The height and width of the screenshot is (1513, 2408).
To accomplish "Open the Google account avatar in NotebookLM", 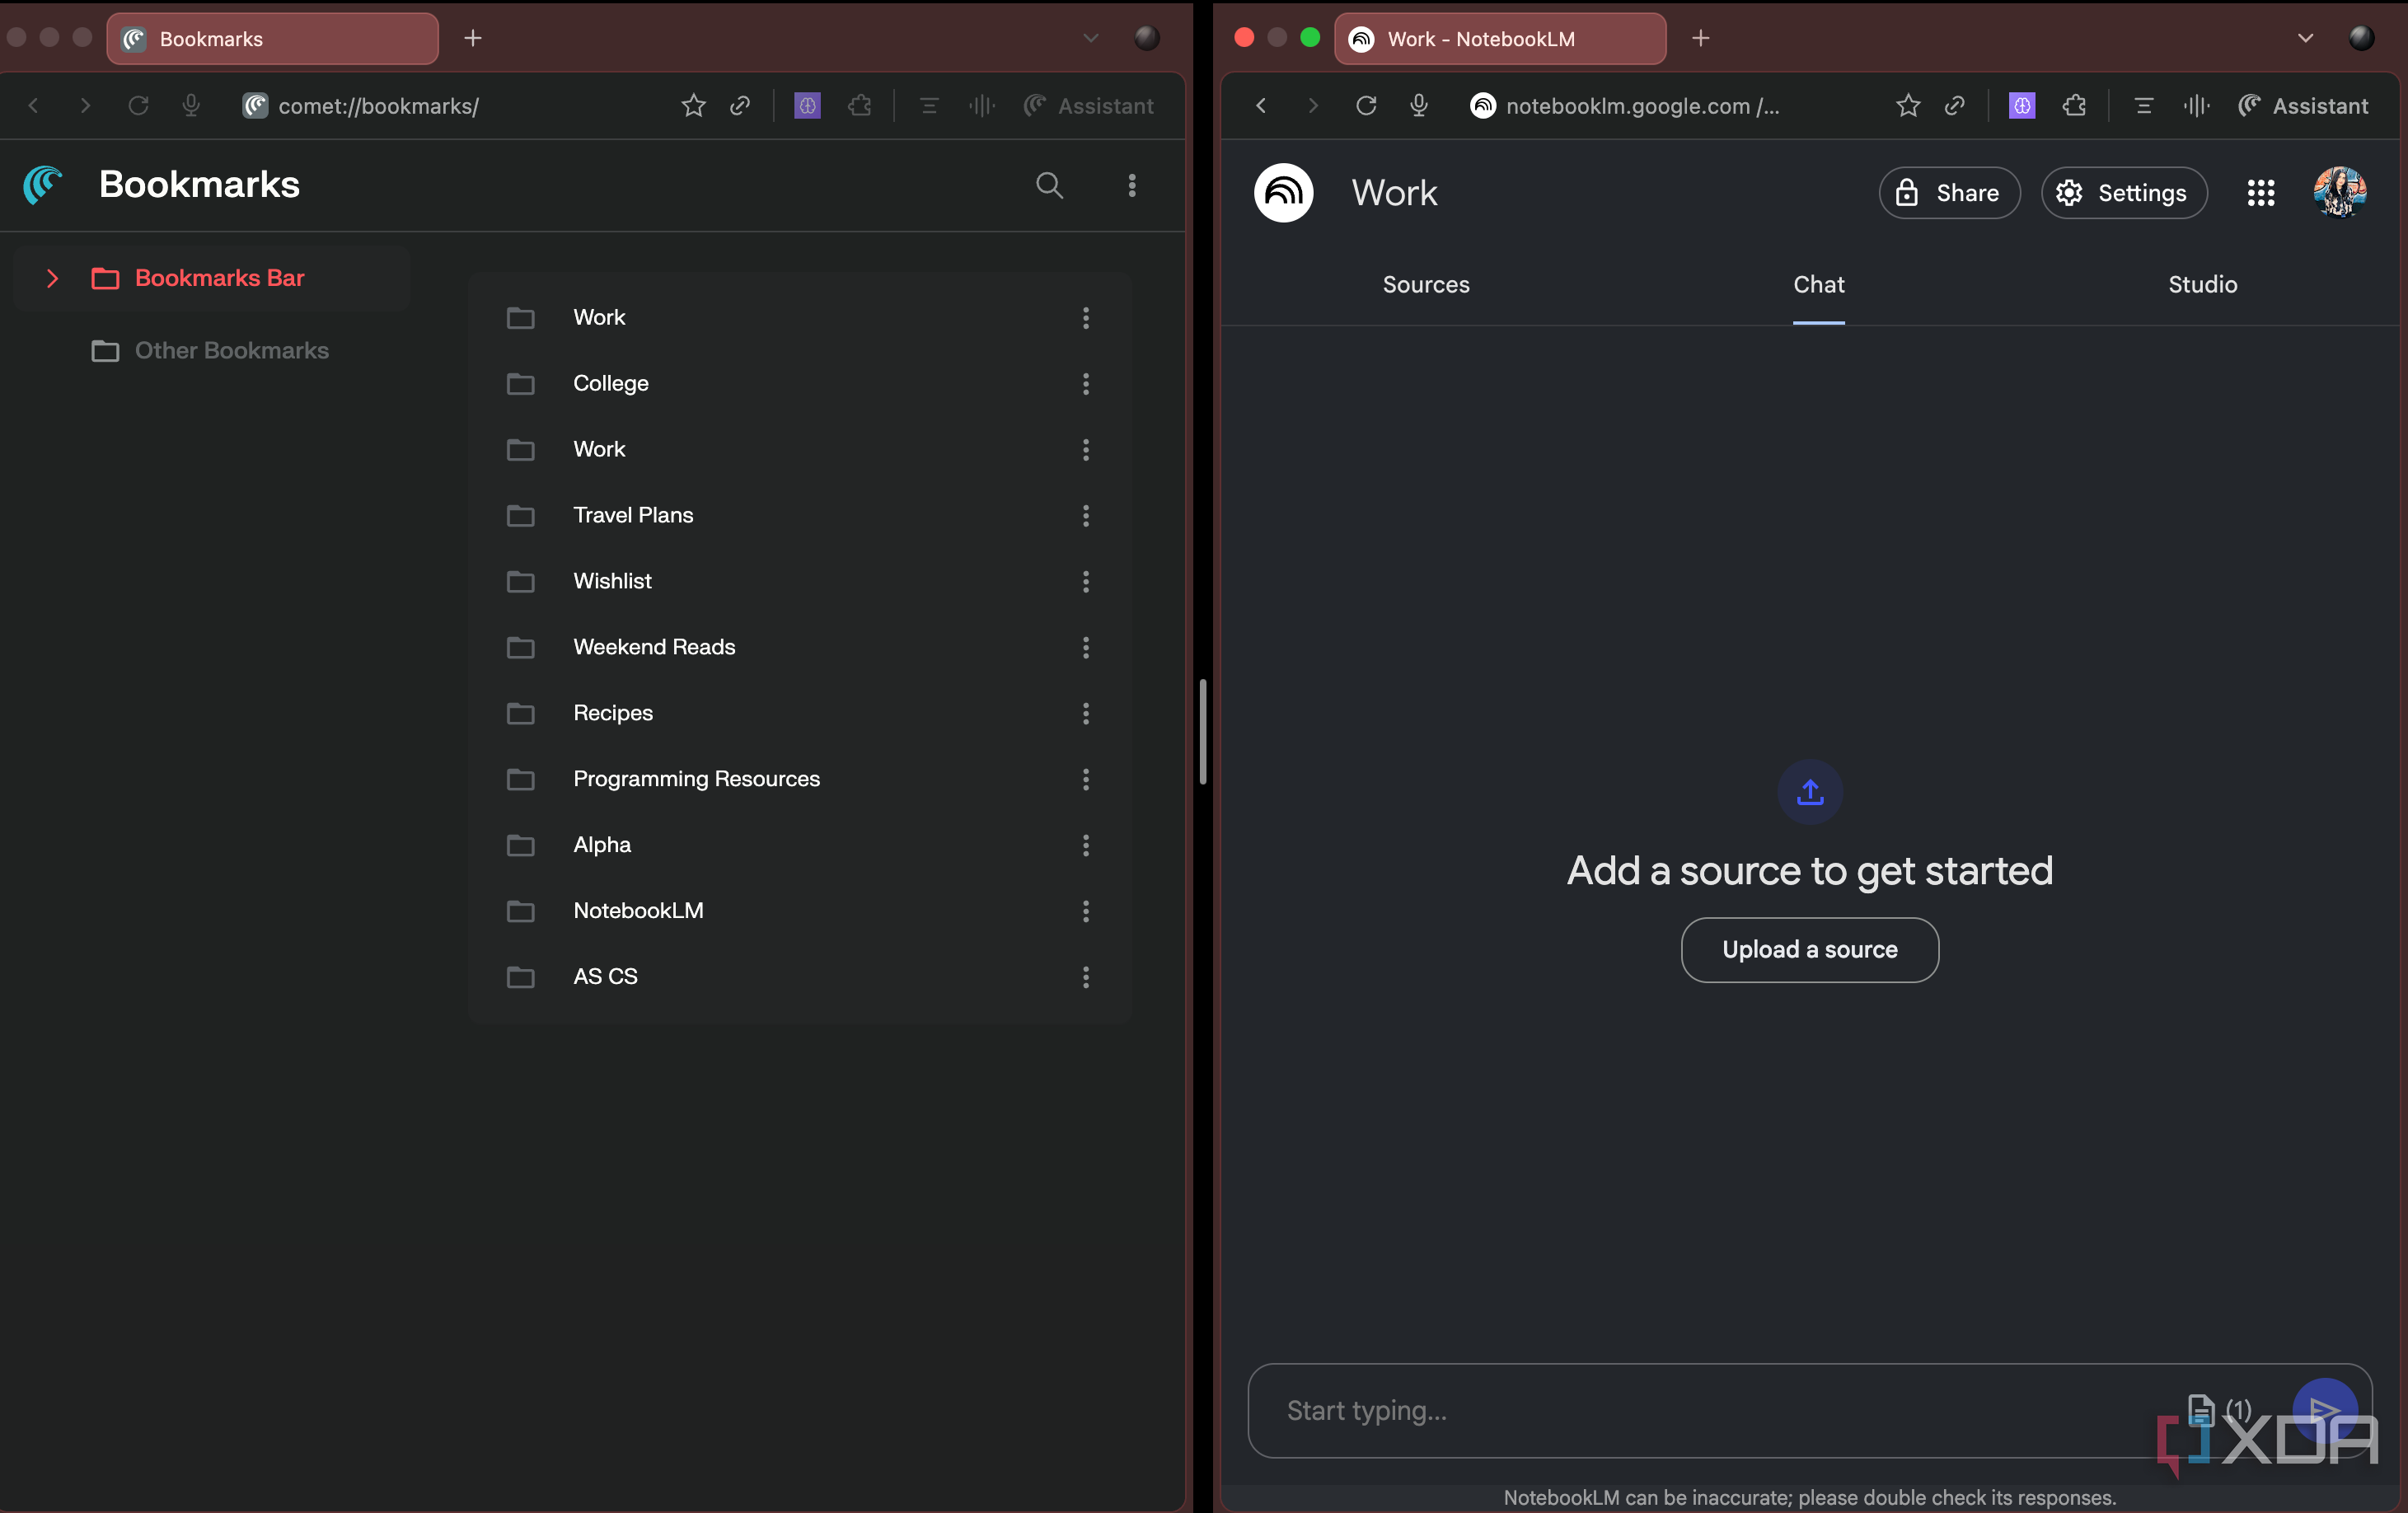I will 2338,193.
